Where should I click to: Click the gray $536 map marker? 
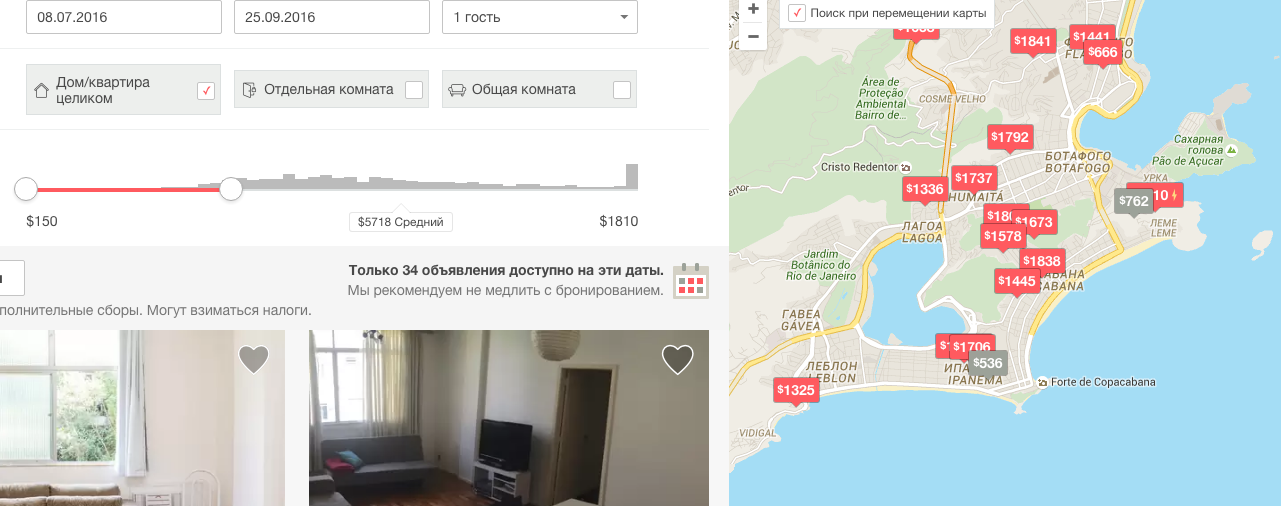point(988,363)
